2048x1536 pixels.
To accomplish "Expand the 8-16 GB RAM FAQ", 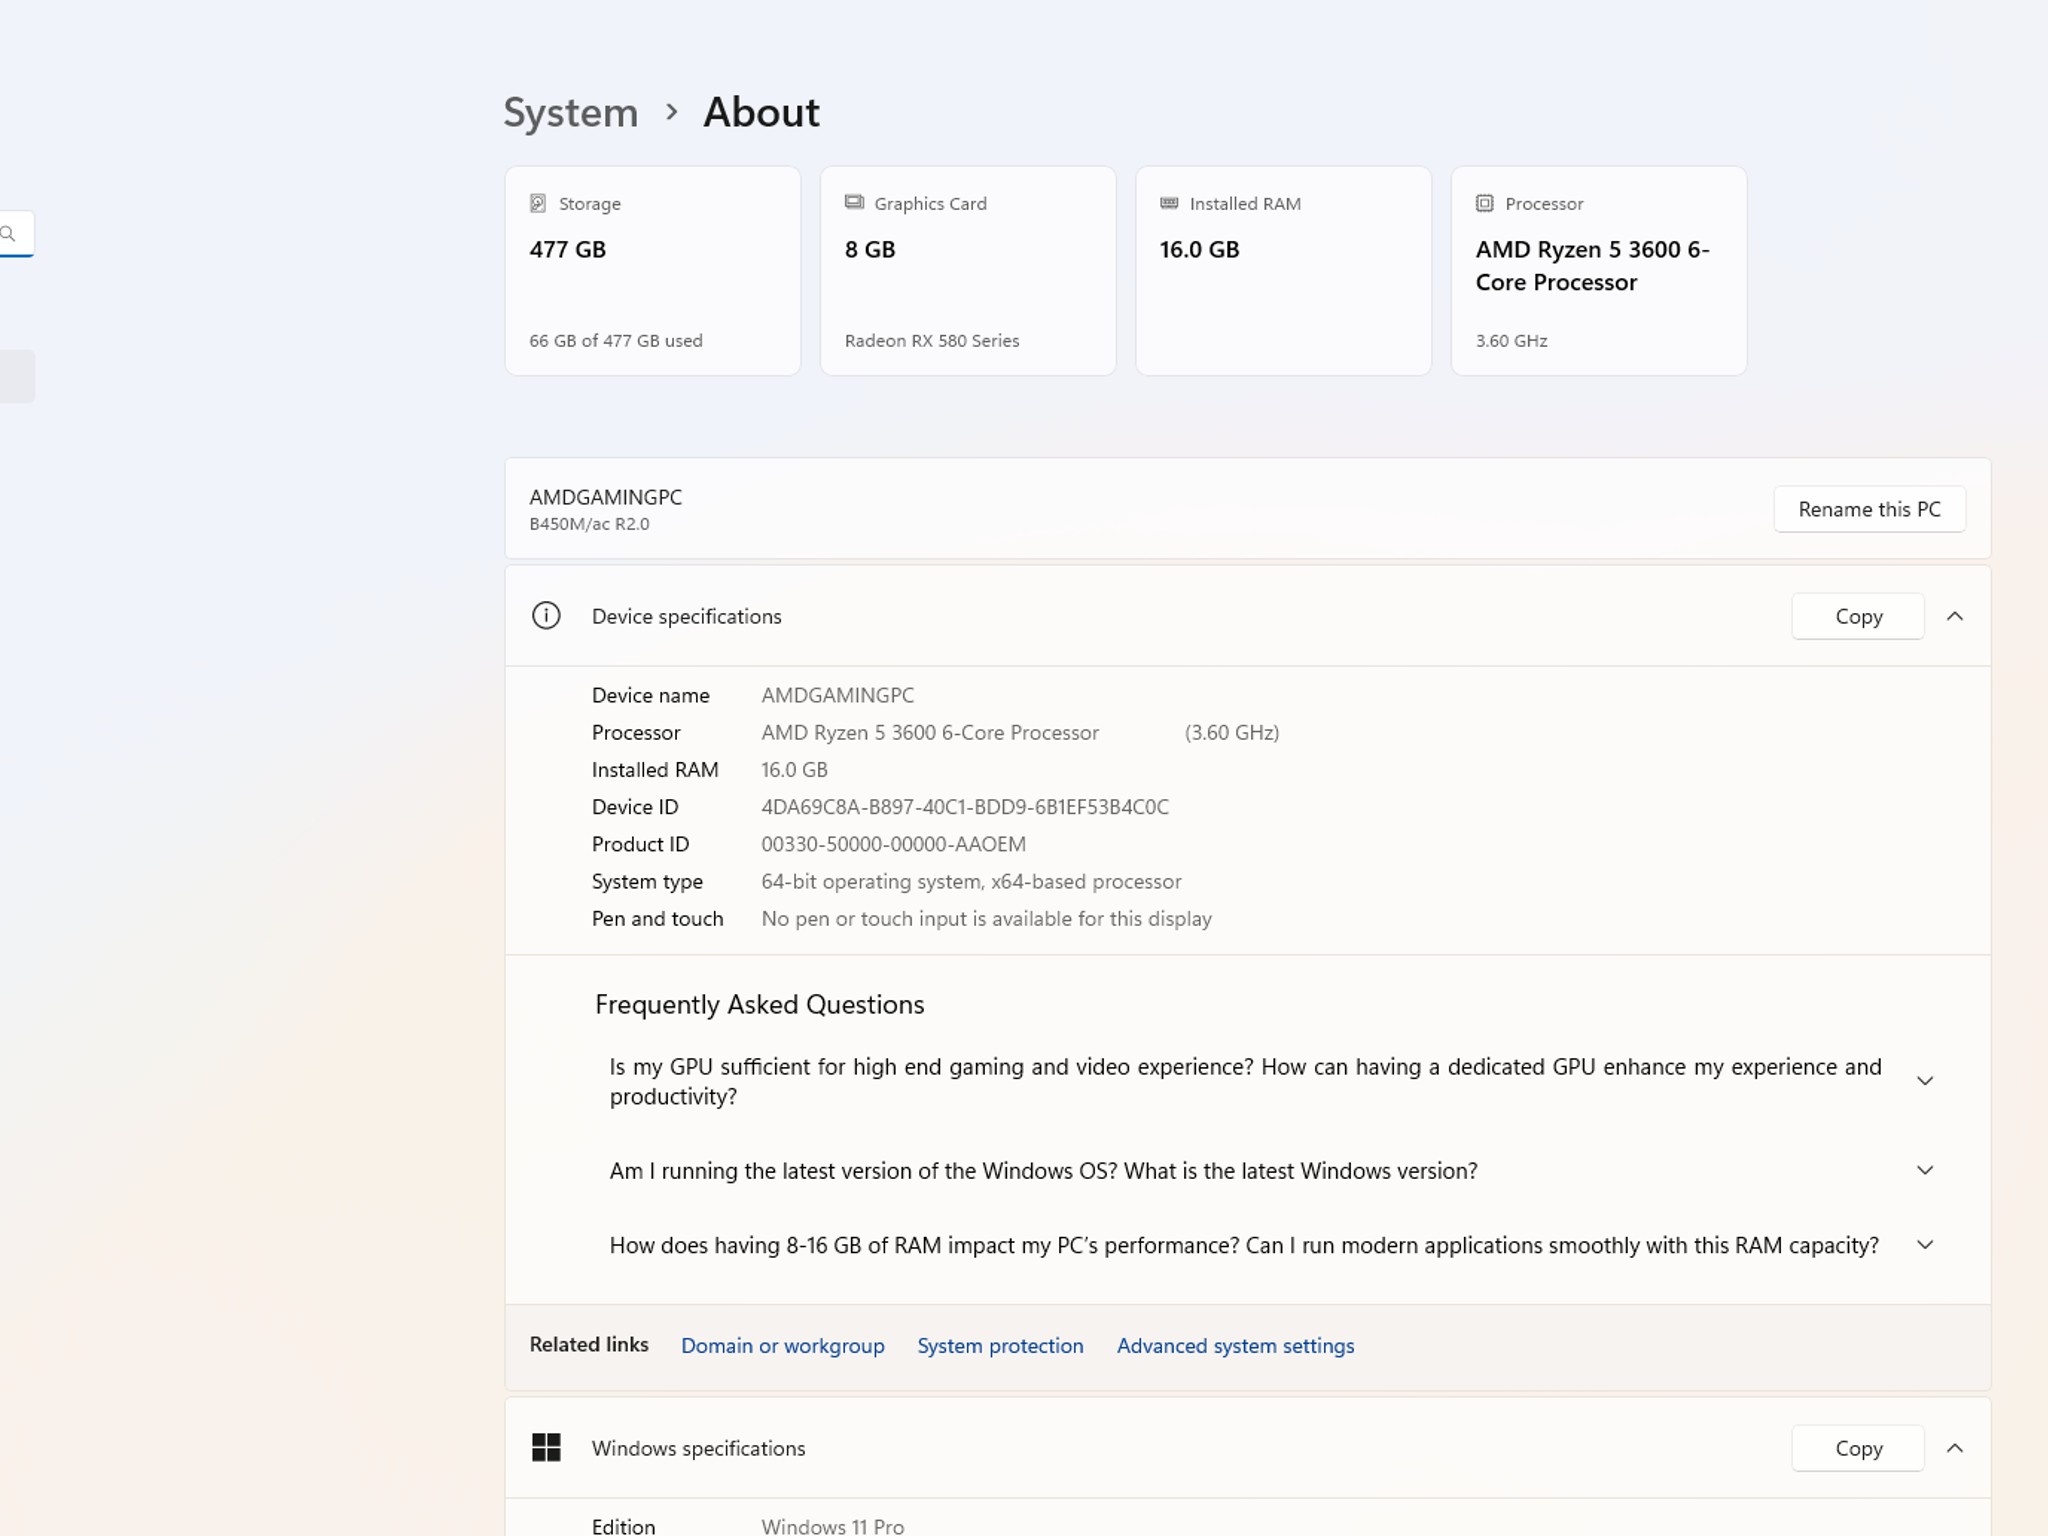I will click(1925, 1245).
